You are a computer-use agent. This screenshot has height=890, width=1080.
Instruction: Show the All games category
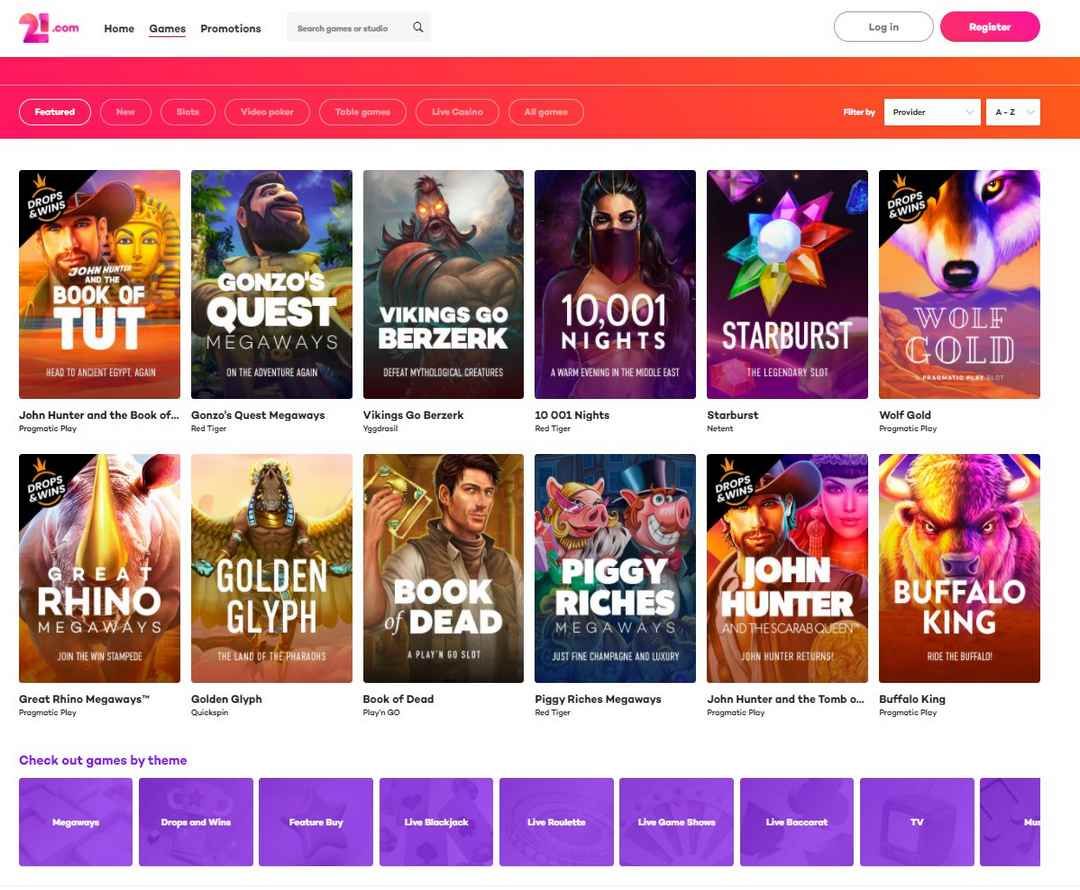546,112
